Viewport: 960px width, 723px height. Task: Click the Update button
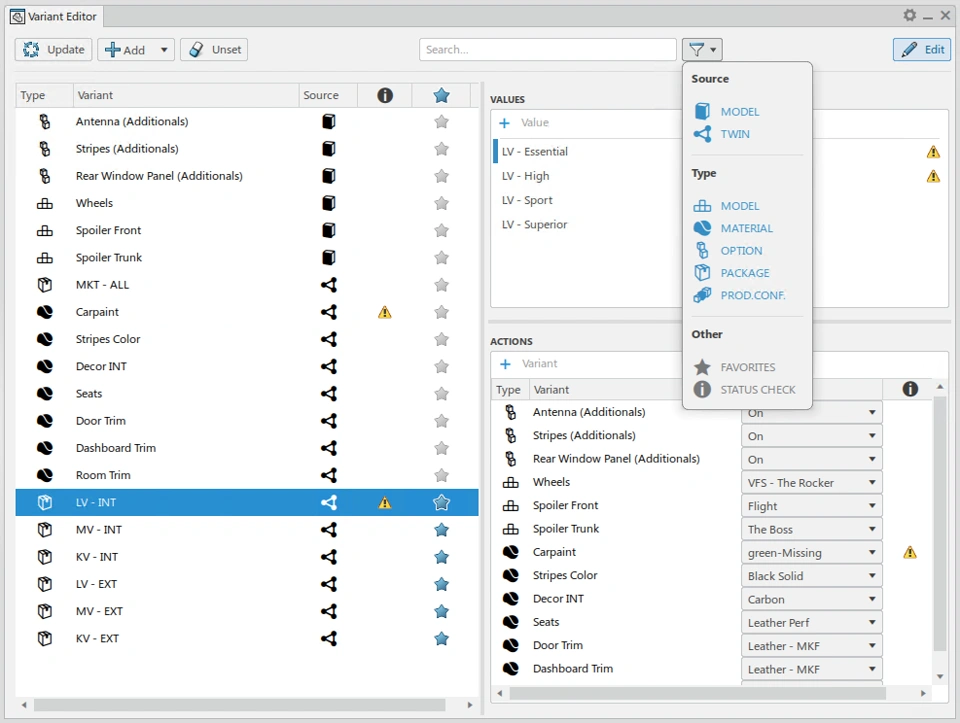(x=53, y=50)
